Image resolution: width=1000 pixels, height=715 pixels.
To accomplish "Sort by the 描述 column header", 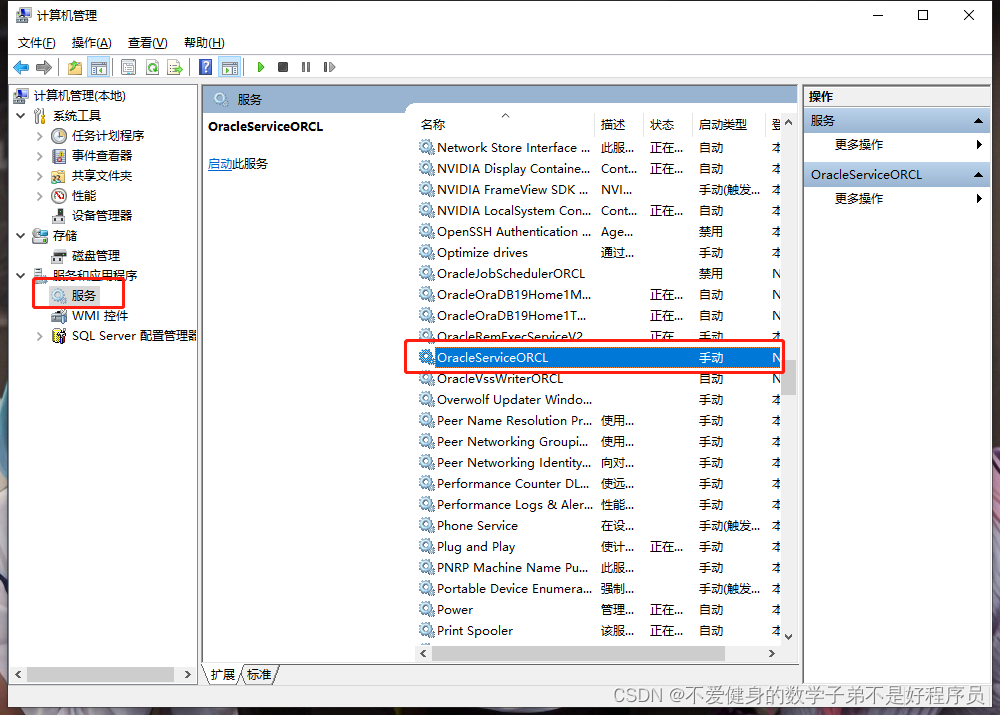I will pos(619,124).
